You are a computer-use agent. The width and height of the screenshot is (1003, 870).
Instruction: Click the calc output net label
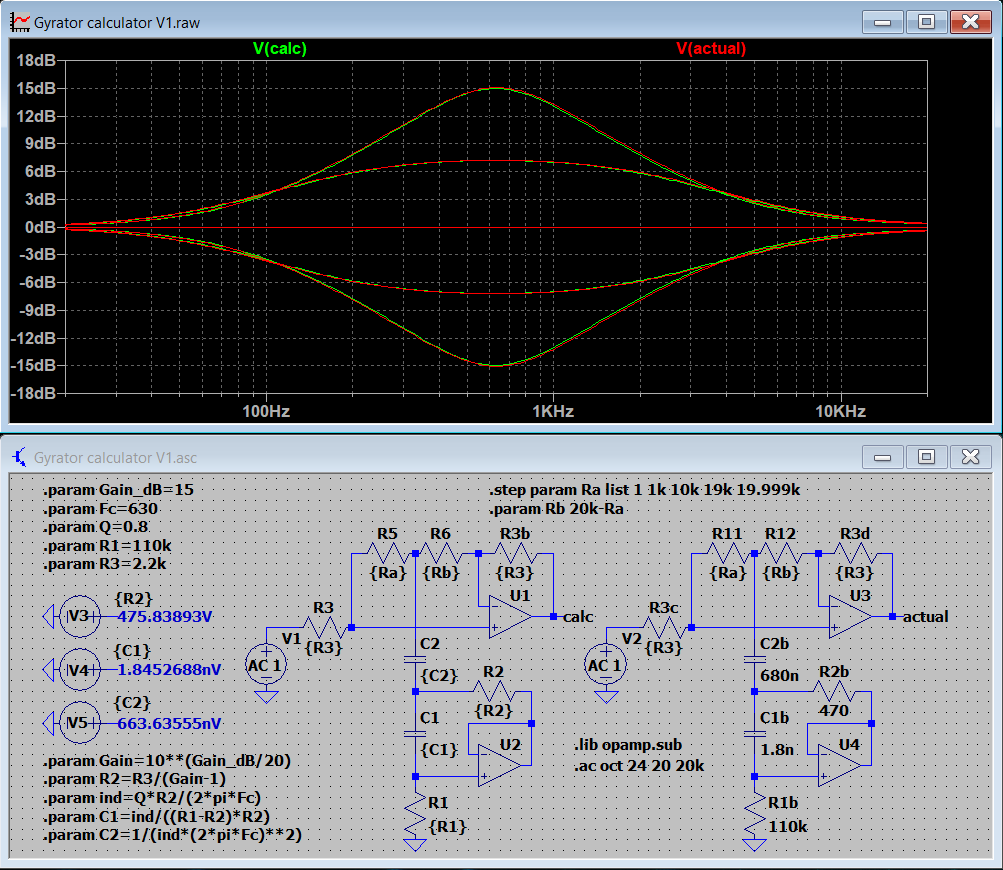click(578, 617)
